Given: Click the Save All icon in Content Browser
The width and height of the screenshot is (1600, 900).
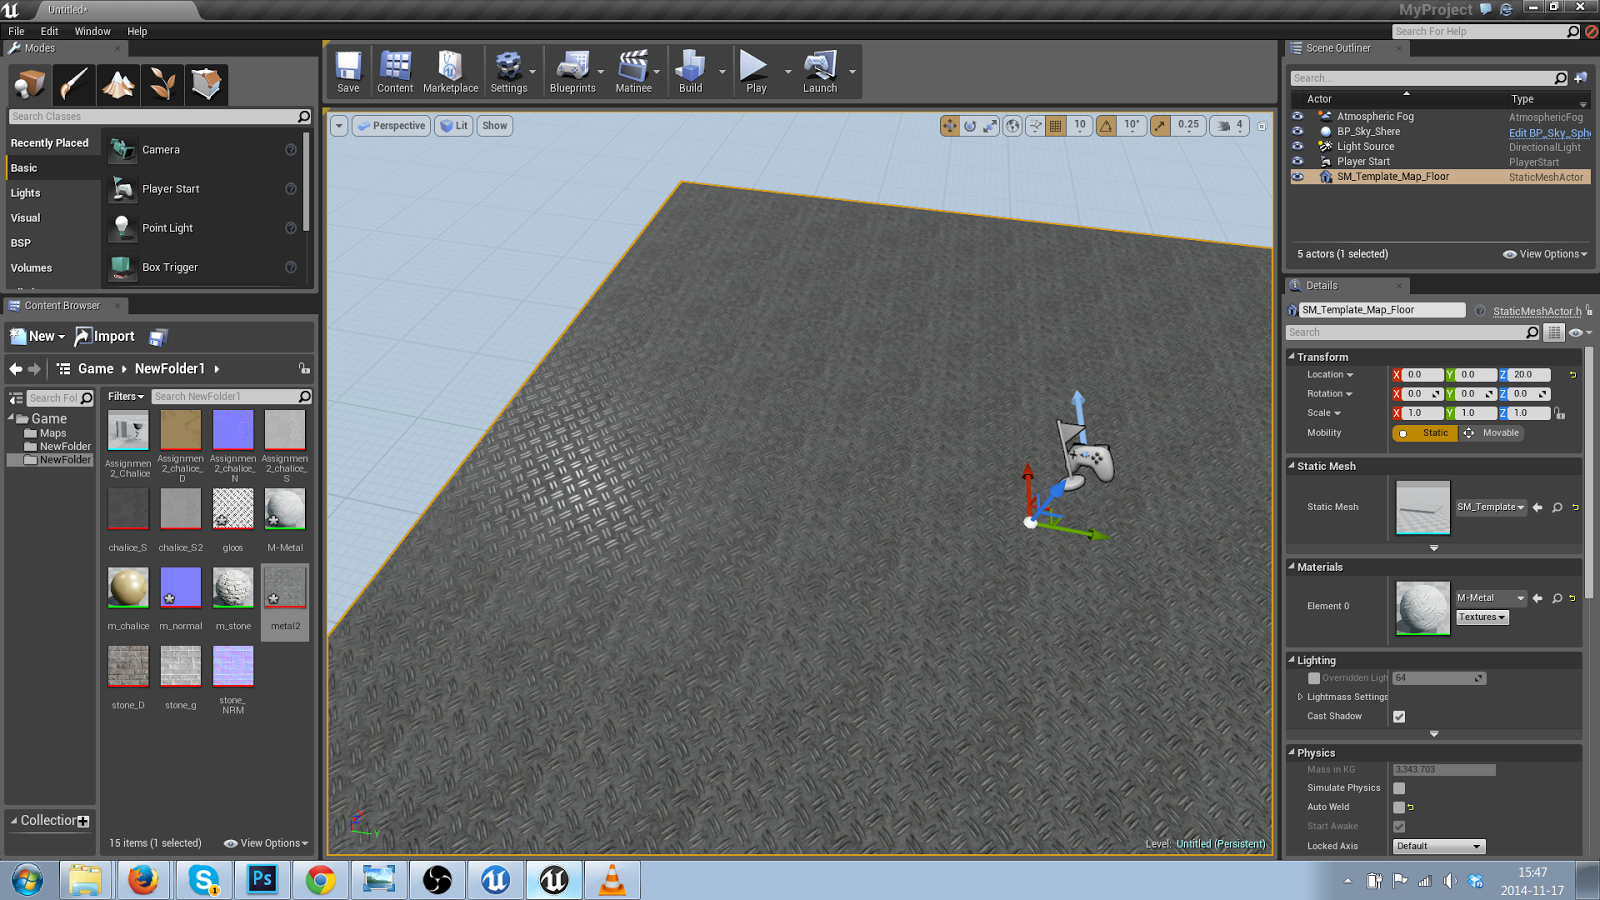Looking at the screenshot, I should tap(158, 337).
